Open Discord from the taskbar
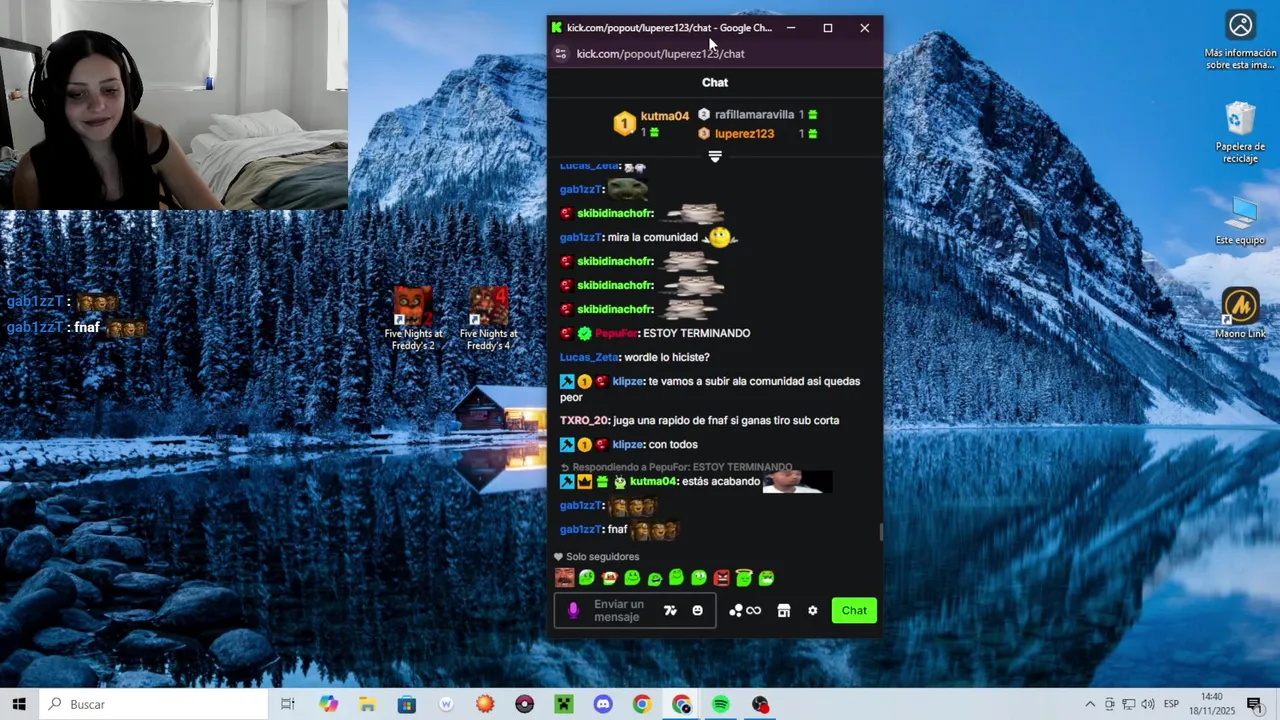The height and width of the screenshot is (720, 1280). tap(603, 704)
